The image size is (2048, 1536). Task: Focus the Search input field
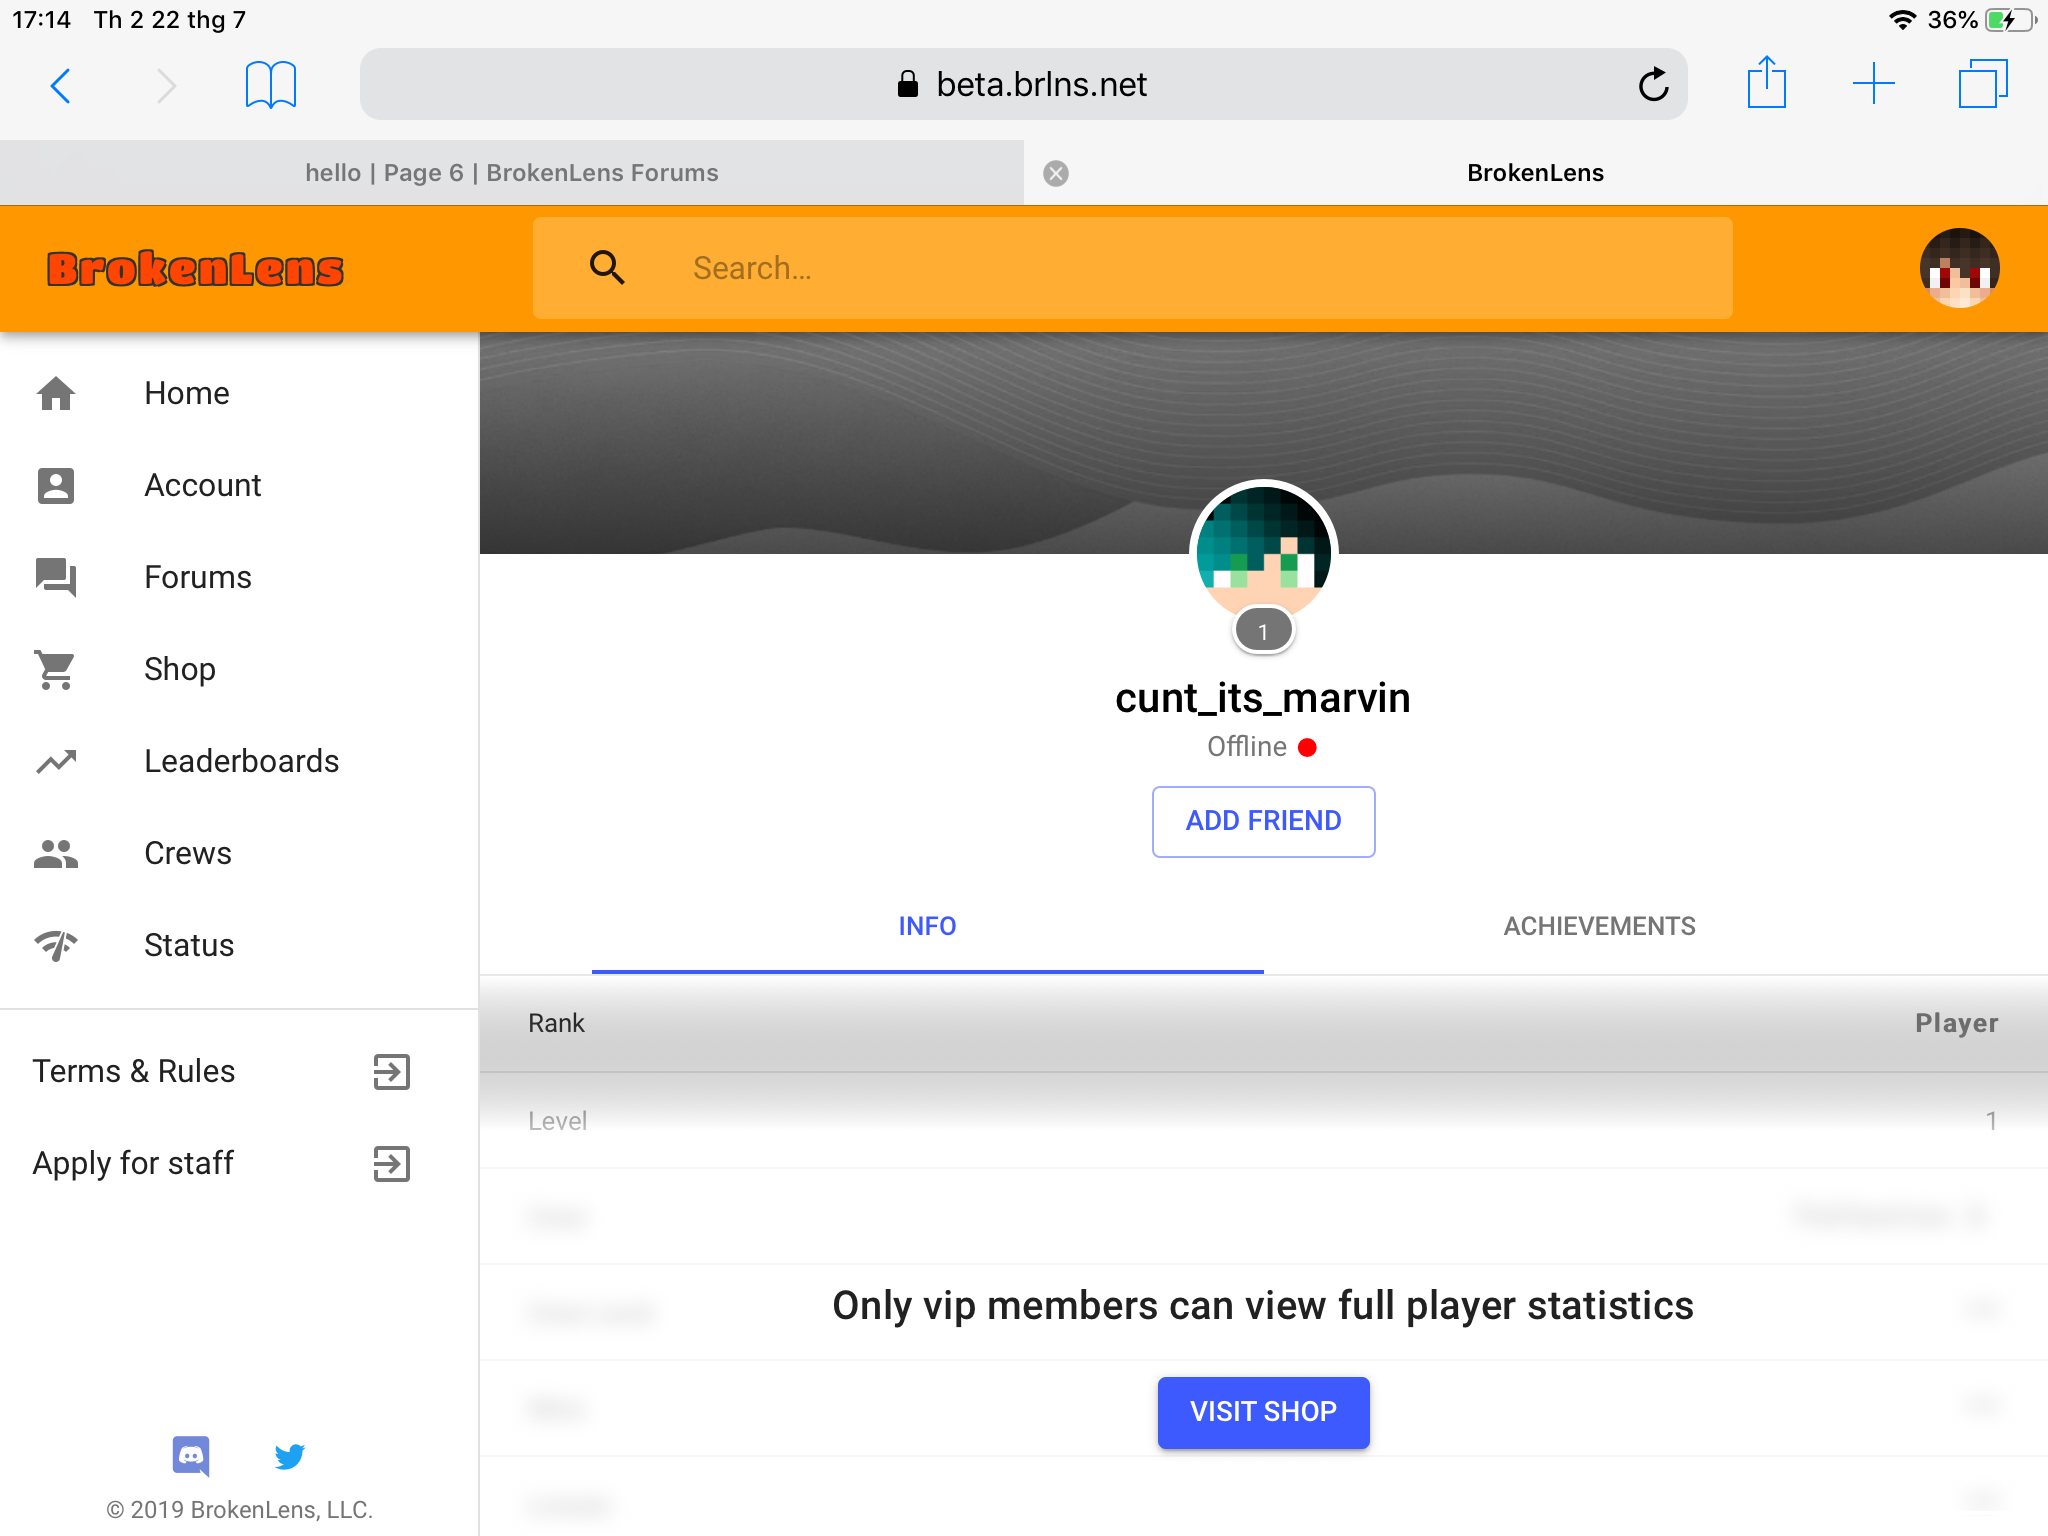coord(1133,268)
